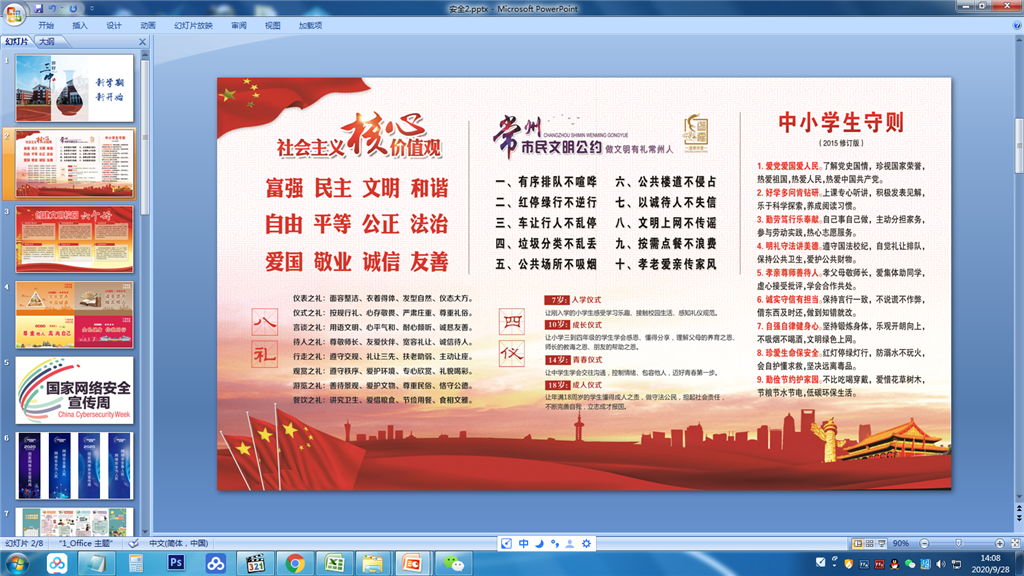The image size is (1024, 576).
Task: Click the active PowerPoint taskbar button
Action: [412, 564]
